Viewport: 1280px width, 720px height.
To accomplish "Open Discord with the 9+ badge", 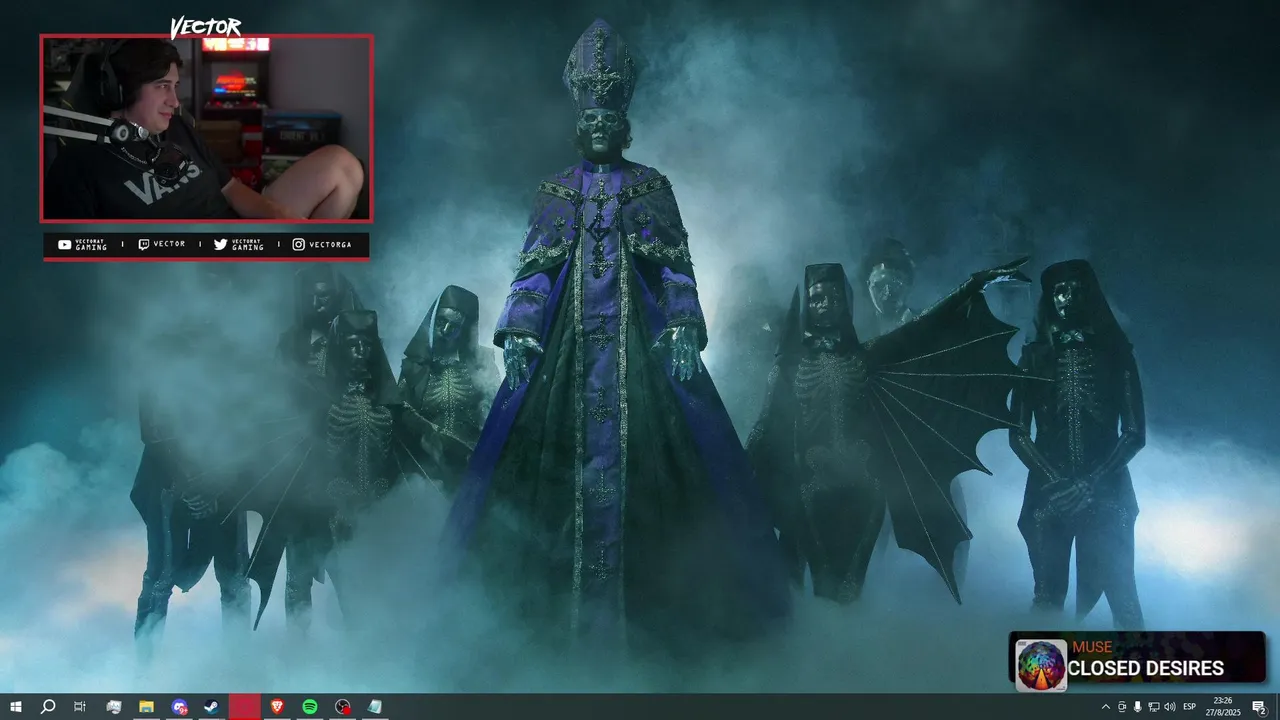I will (x=179, y=707).
